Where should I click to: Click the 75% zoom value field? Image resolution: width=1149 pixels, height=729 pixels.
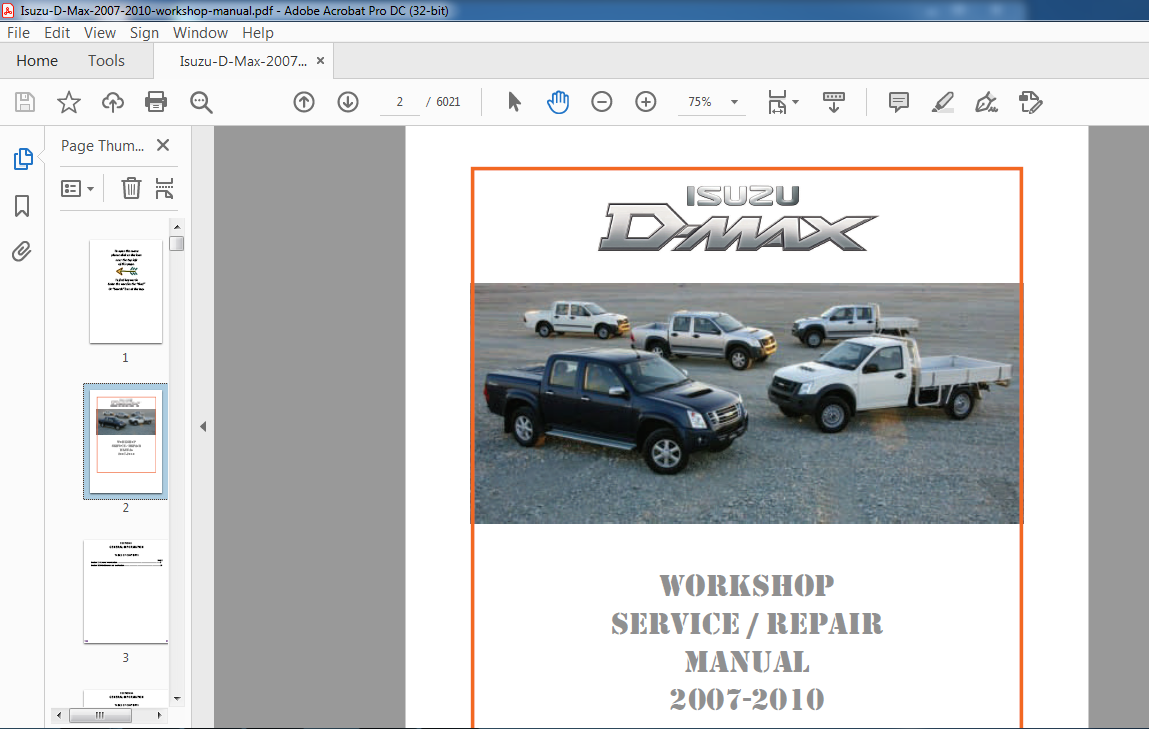pos(701,102)
